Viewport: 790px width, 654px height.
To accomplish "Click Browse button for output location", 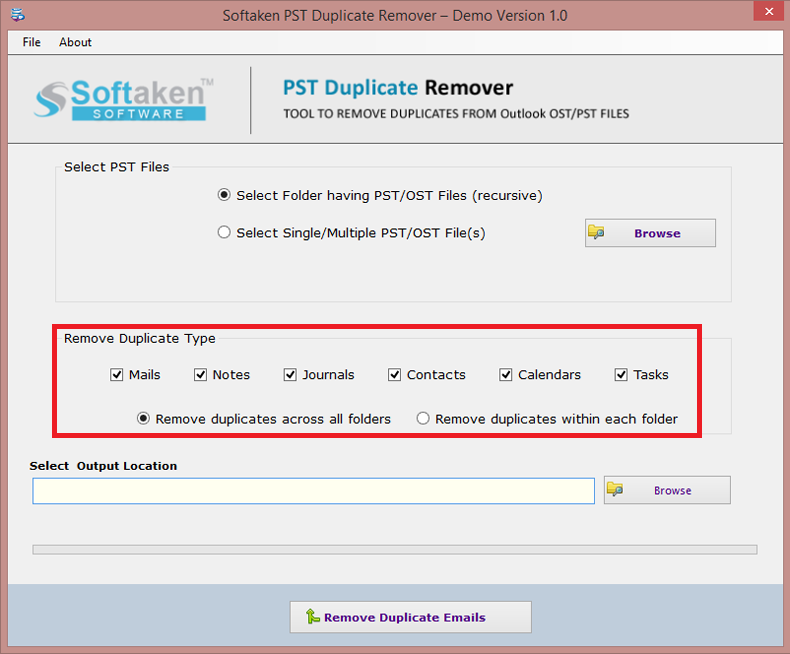I will (667, 490).
